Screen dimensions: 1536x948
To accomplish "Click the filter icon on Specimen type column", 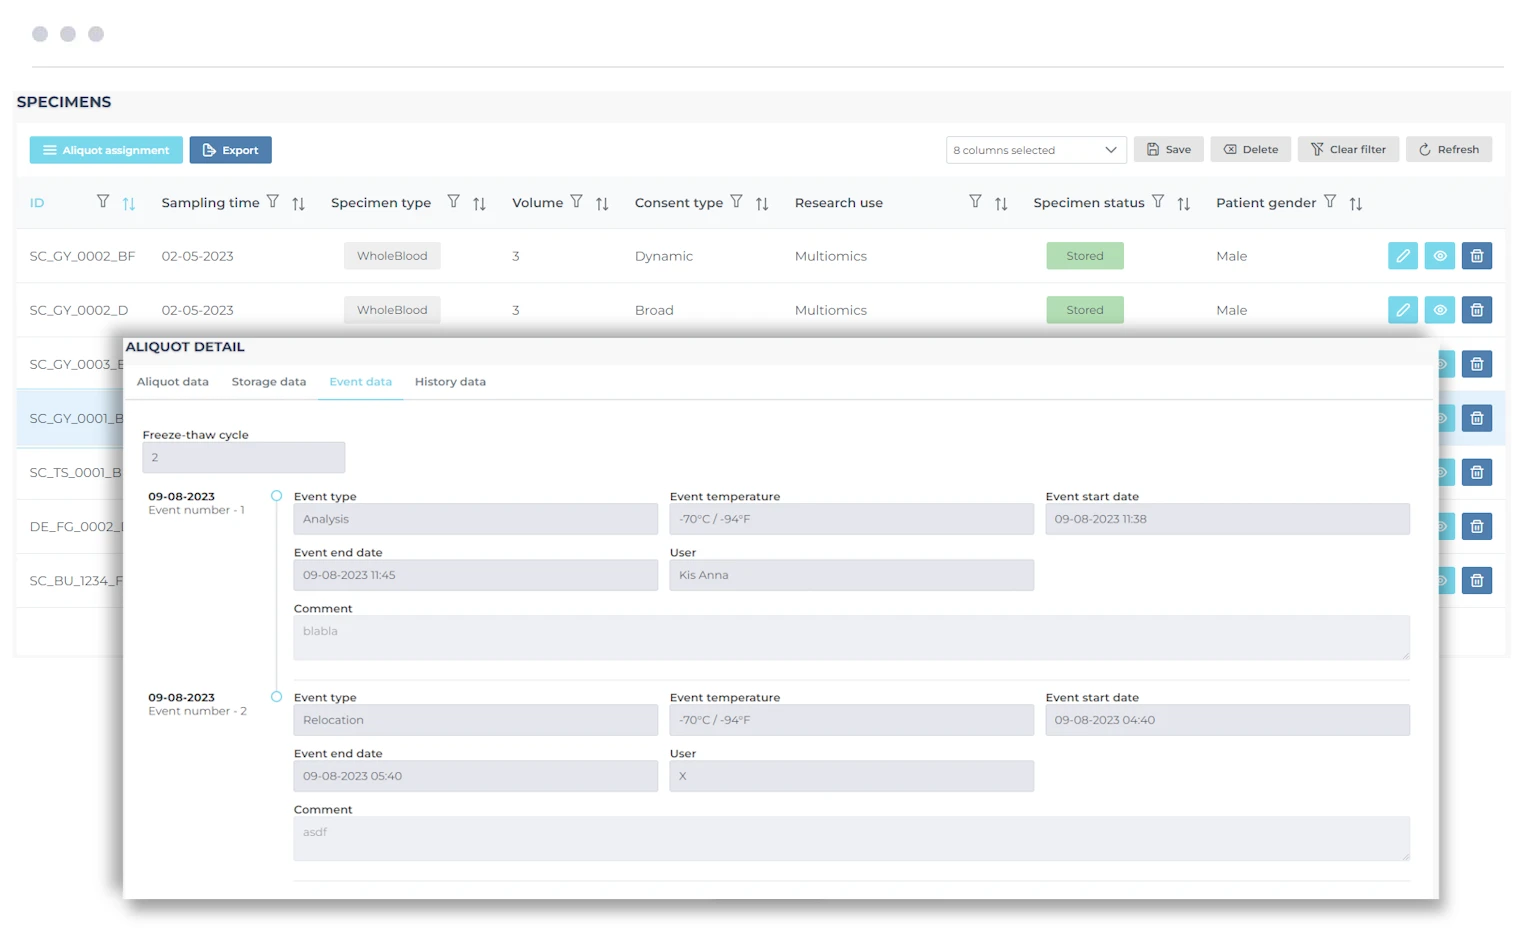I will pyautogui.click(x=453, y=202).
